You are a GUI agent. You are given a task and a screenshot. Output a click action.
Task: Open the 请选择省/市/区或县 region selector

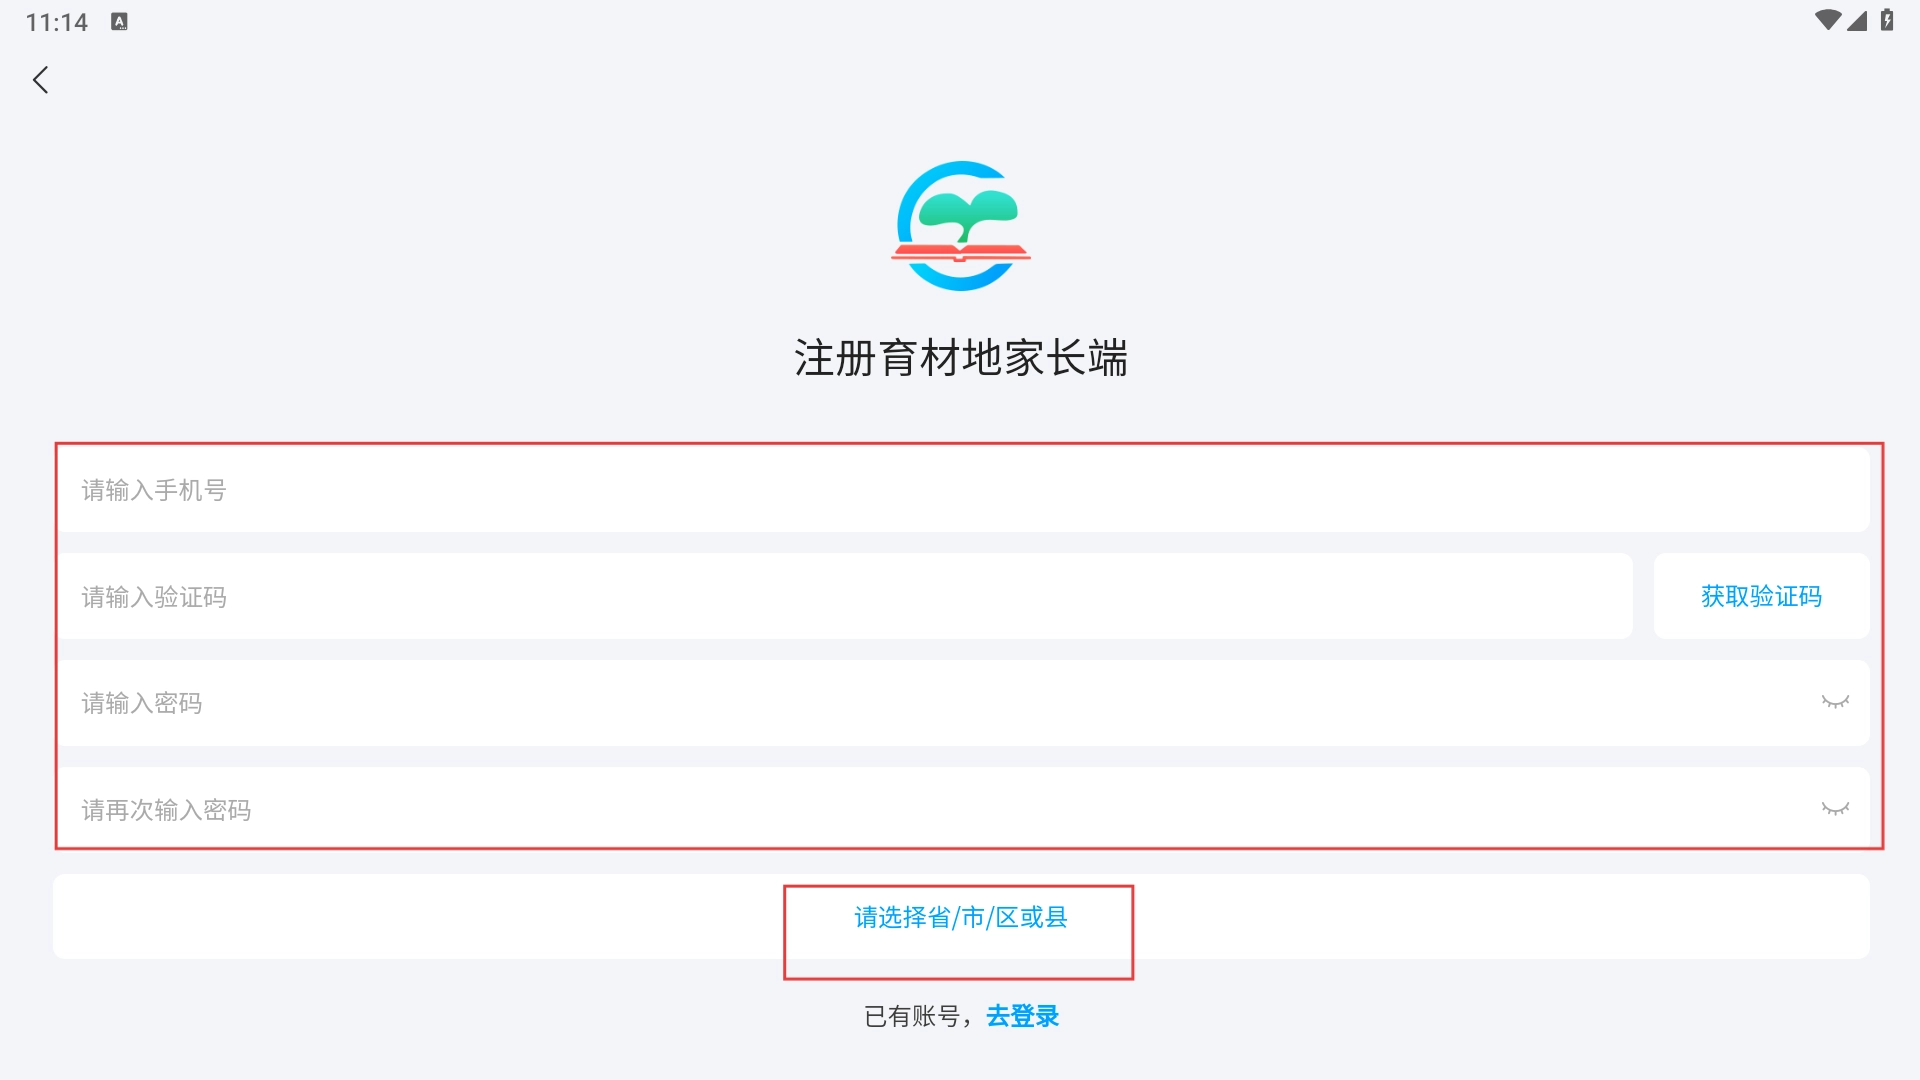pos(960,917)
